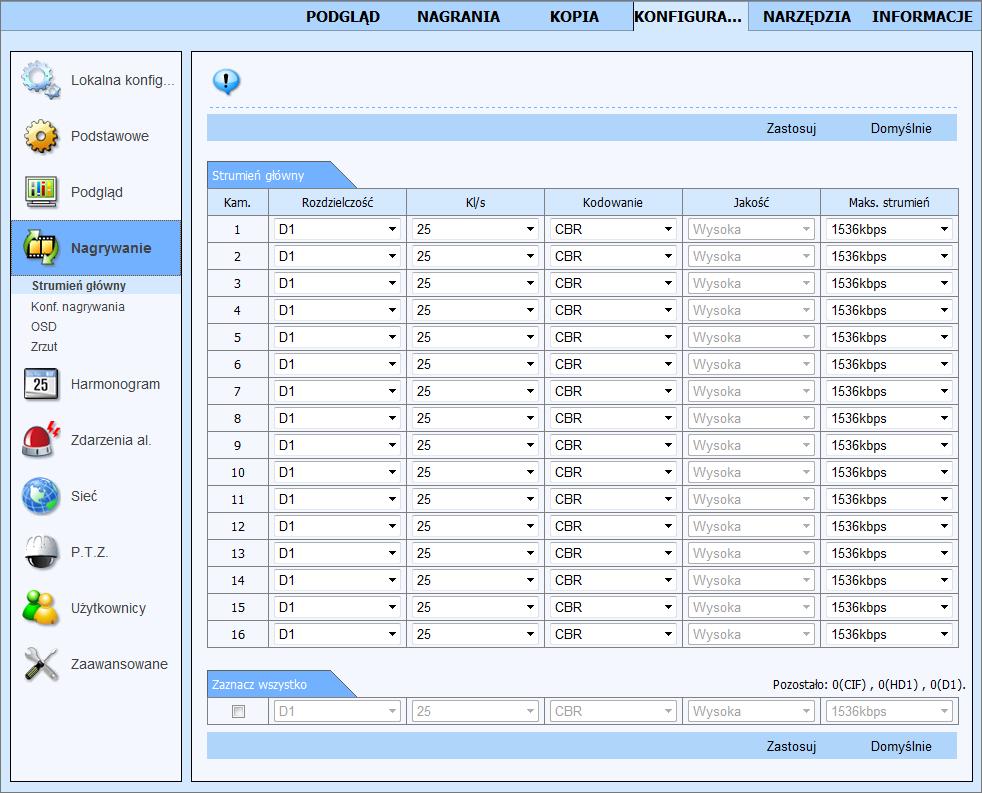Image resolution: width=982 pixels, height=793 pixels.
Task: Click camera number 10 cell
Action: click(x=237, y=472)
